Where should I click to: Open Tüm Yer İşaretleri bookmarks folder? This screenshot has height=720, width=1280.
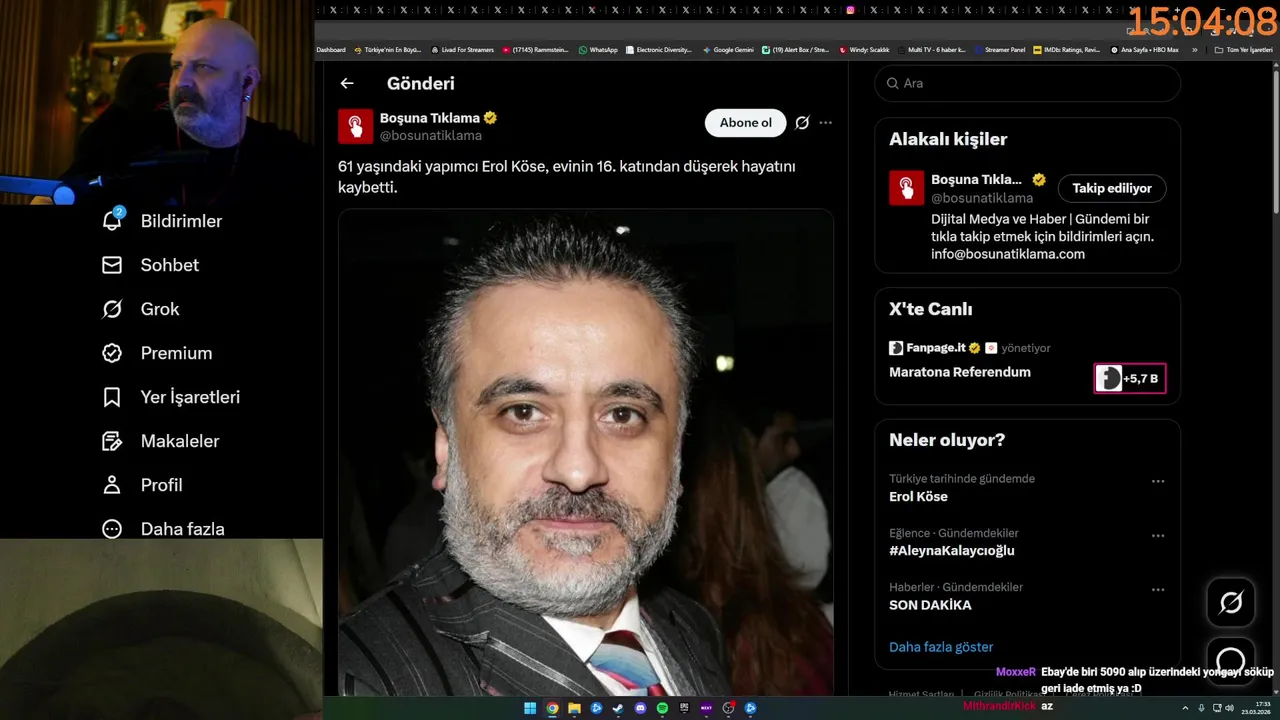tap(1243, 49)
